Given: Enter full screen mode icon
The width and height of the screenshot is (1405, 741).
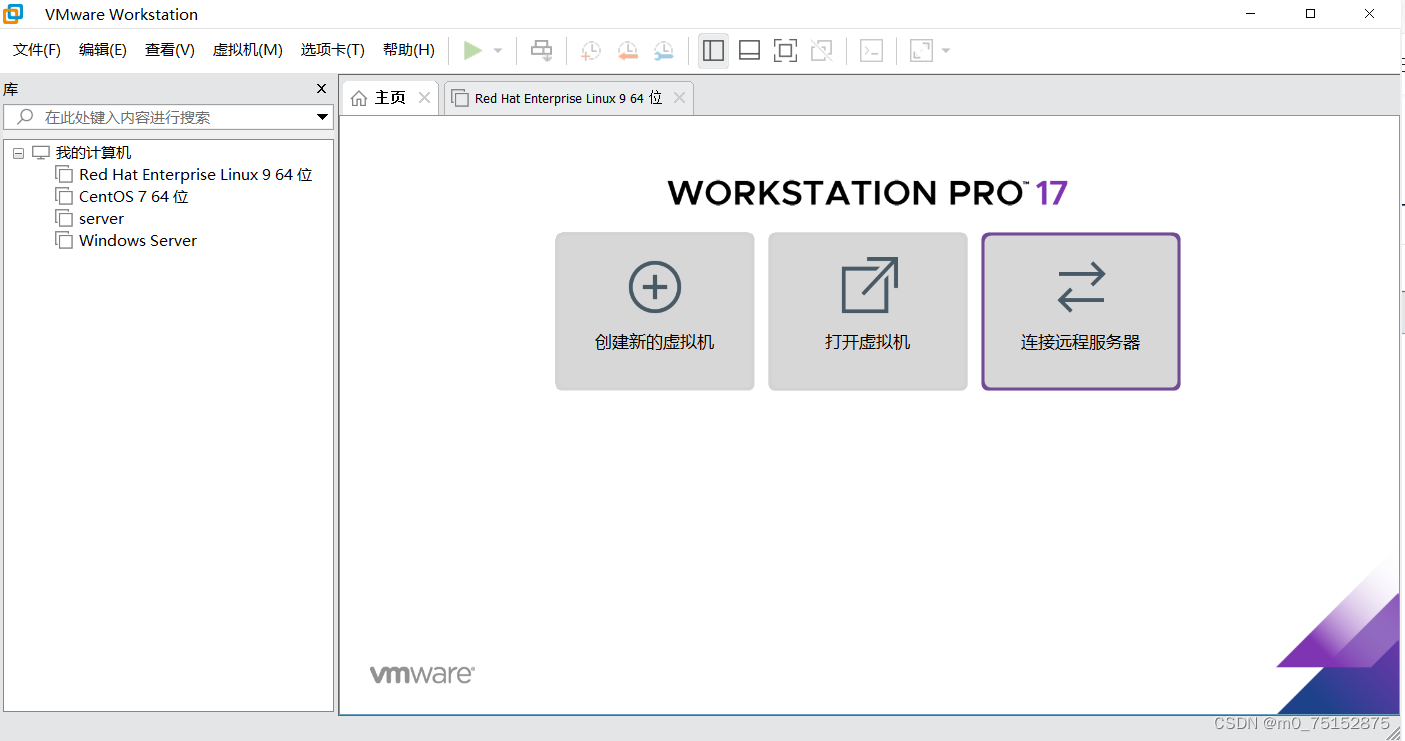Looking at the screenshot, I should coord(785,50).
